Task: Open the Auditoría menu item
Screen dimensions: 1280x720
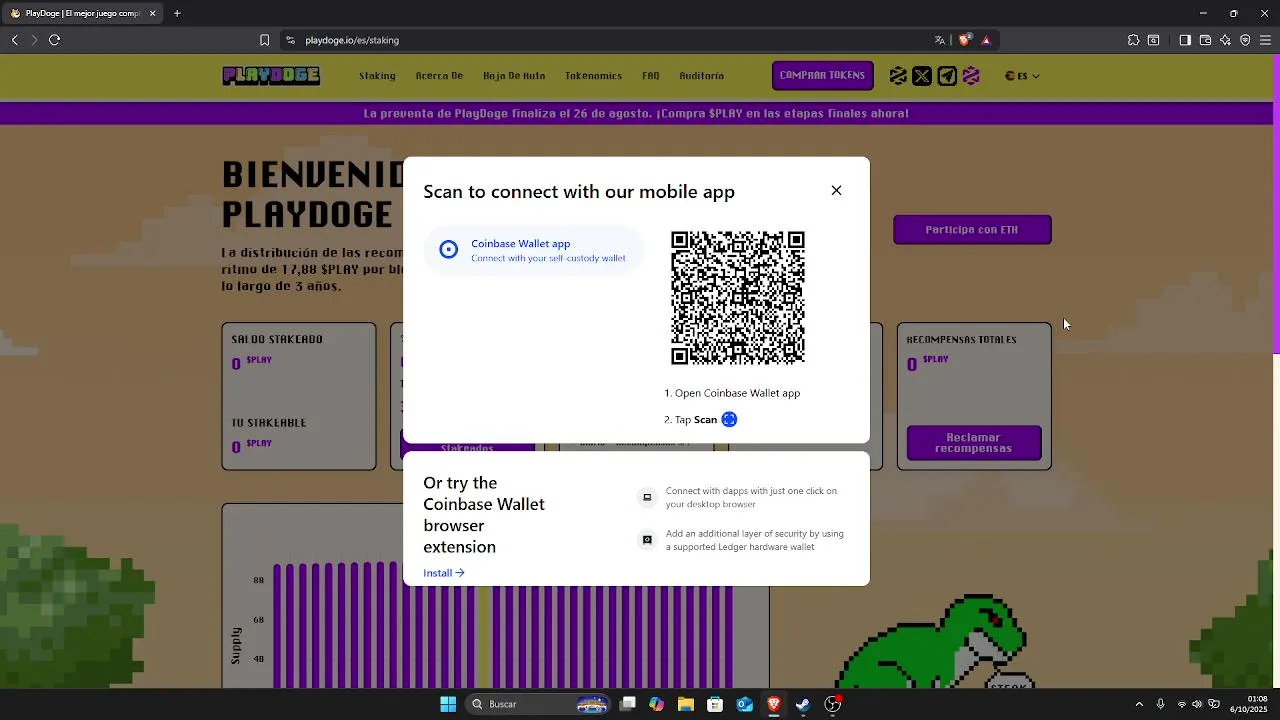Action: (x=701, y=76)
